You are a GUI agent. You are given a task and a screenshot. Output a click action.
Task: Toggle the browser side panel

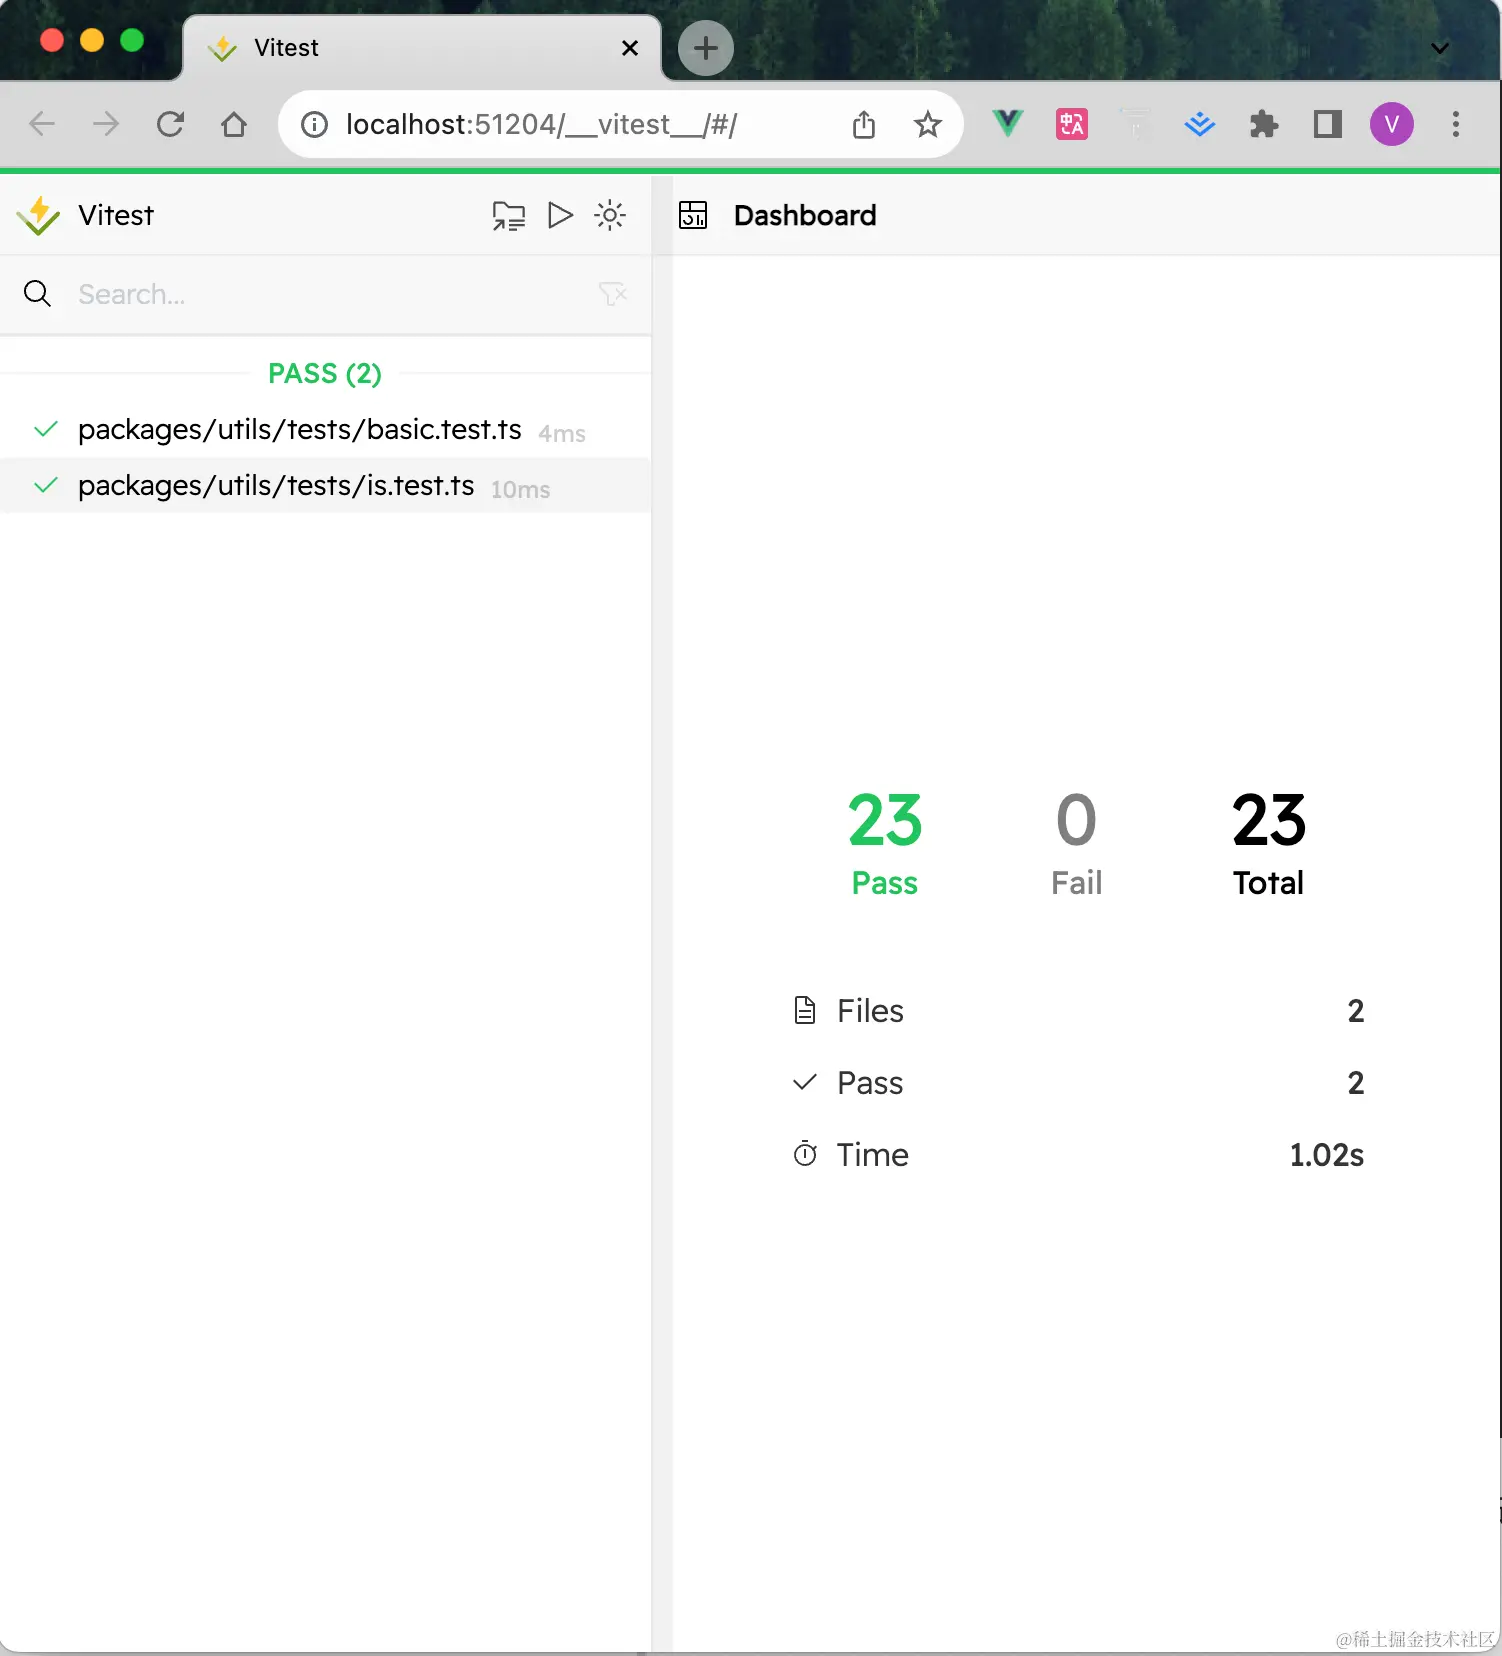[x=1328, y=124]
